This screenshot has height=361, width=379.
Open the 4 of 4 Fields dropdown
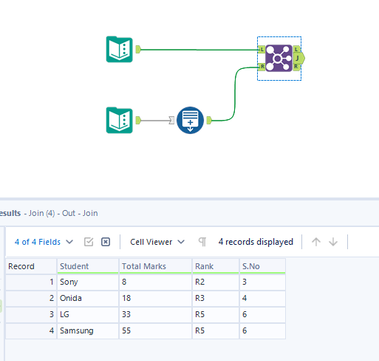pos(44,242)
